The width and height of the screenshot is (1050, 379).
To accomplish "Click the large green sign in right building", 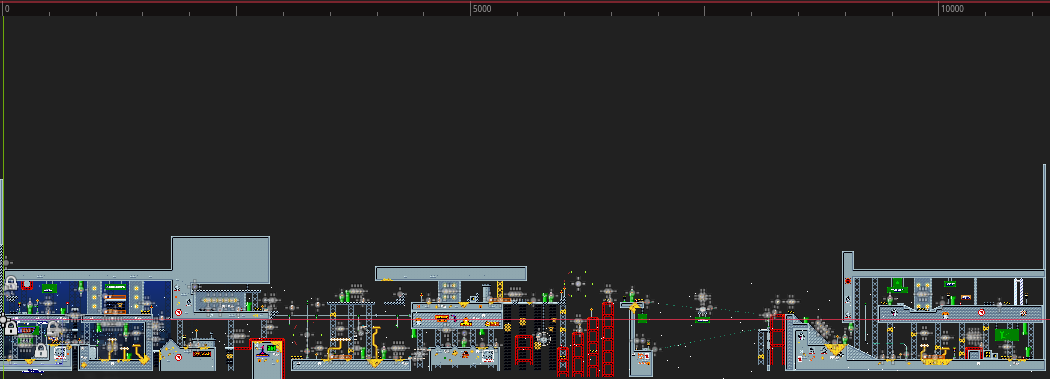I will click(x=1006, y=335).
